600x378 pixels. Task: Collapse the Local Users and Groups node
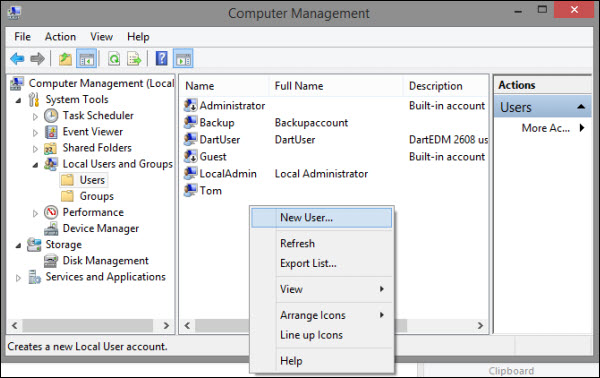[x=35, y=165]
